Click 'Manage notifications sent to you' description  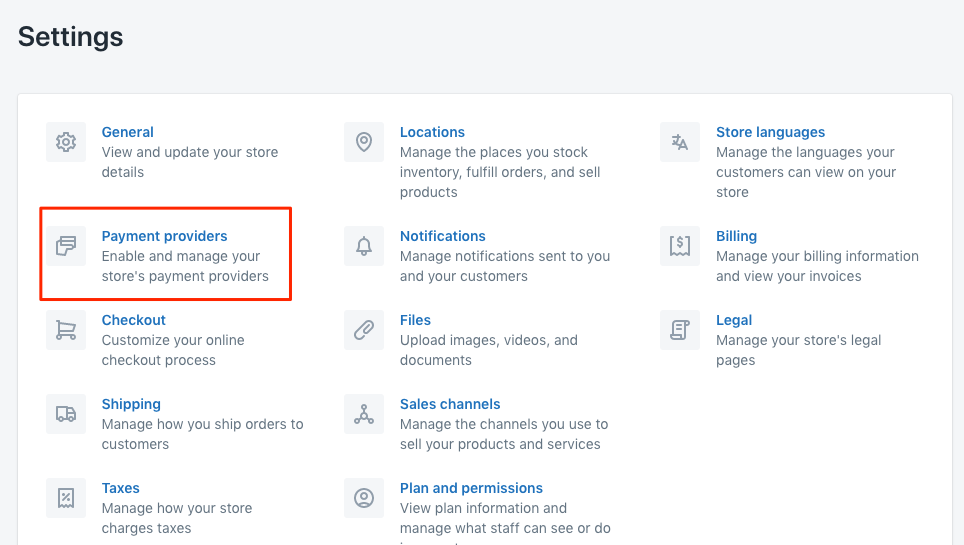(505, 266)
